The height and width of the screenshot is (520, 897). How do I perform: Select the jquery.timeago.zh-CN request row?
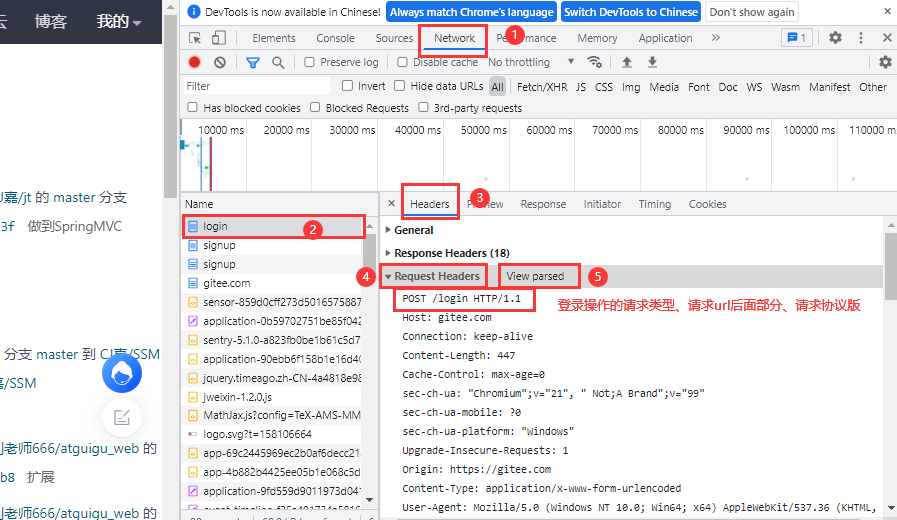pyautogui.click(x=273, y=378)
